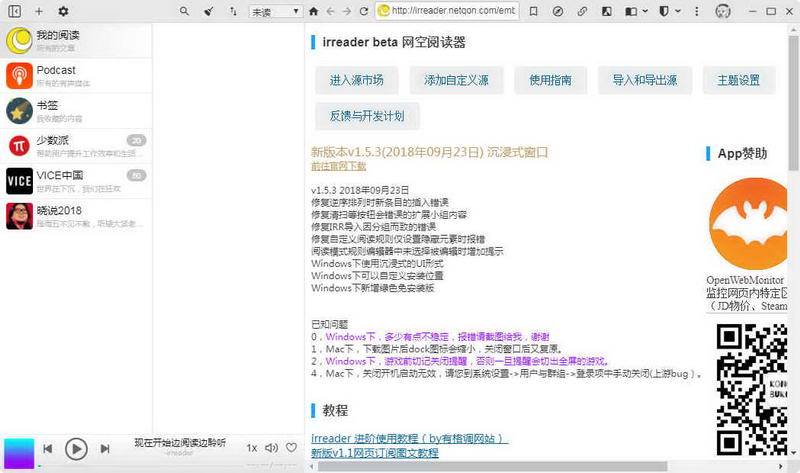Add a new feed with plus icon
This screenshot has height=473, width=800.
coord(39,11)
